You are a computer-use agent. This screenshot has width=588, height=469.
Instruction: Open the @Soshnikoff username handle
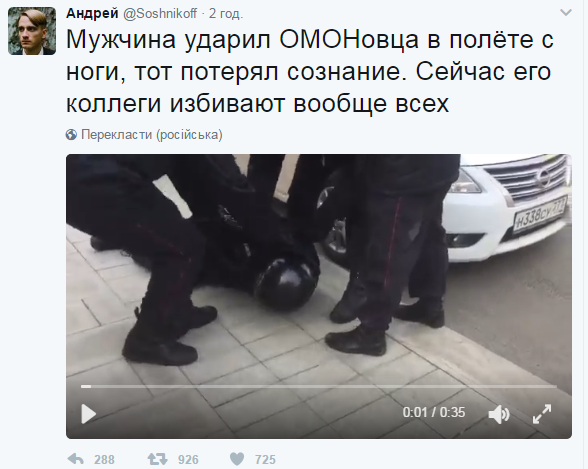160,13
